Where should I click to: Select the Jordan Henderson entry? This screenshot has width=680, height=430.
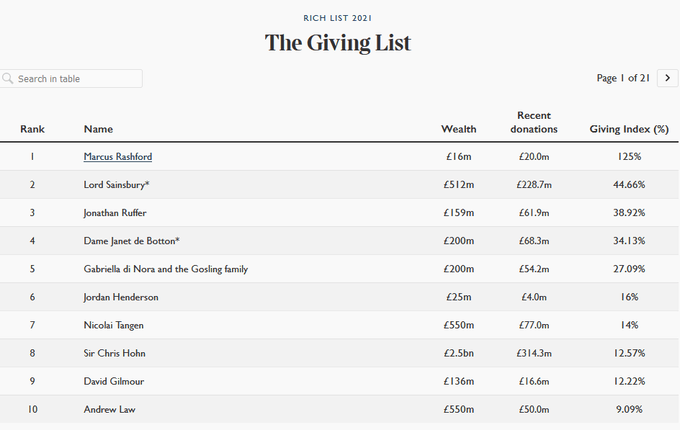121,297
